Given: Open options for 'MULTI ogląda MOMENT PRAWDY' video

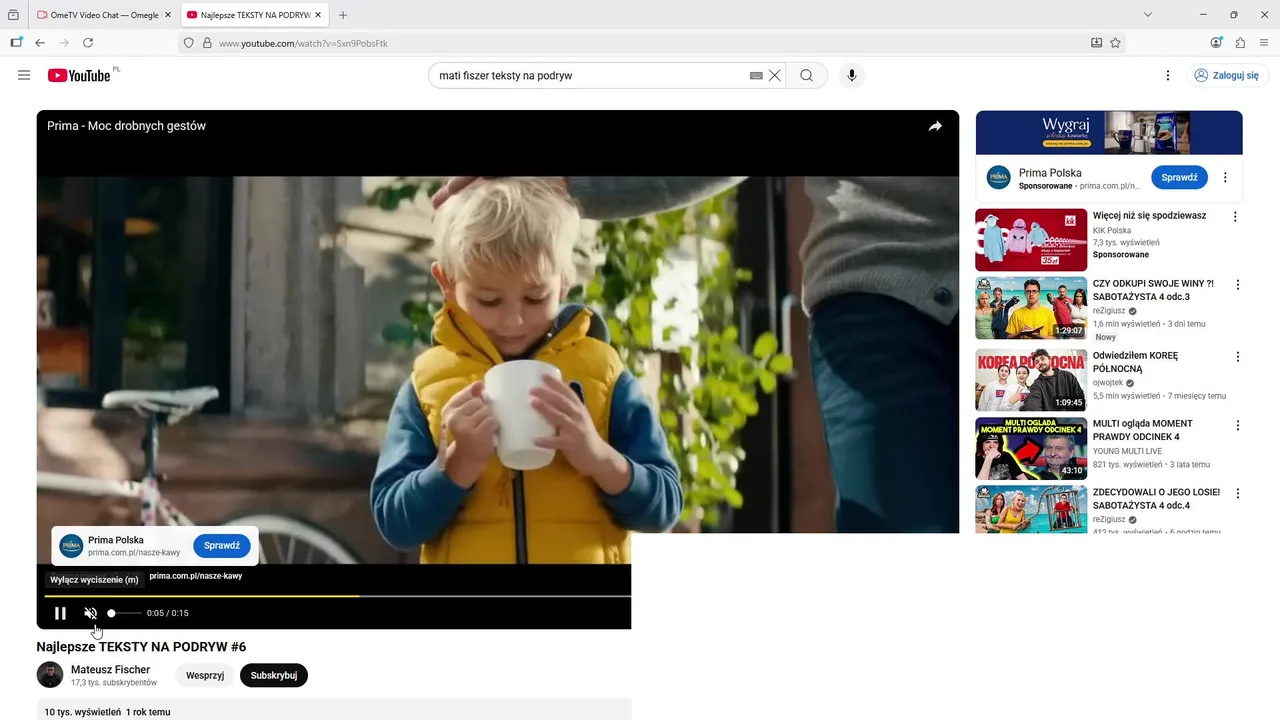Looking at the screenshot, I should (1237, 425).
